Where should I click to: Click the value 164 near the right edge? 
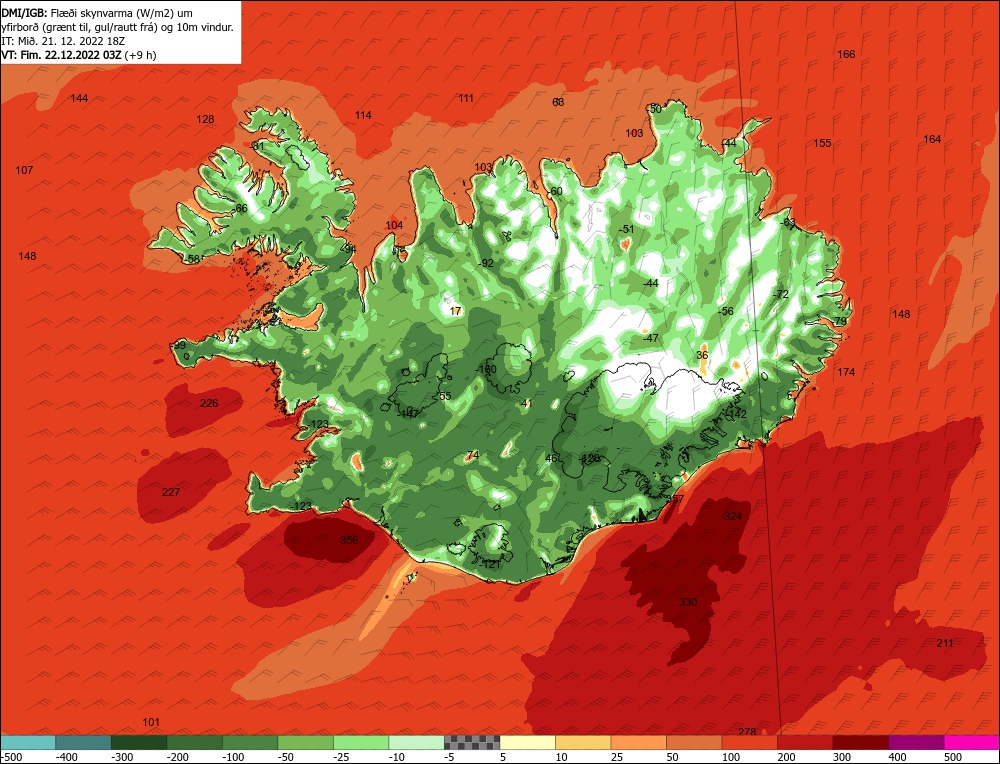932,139
